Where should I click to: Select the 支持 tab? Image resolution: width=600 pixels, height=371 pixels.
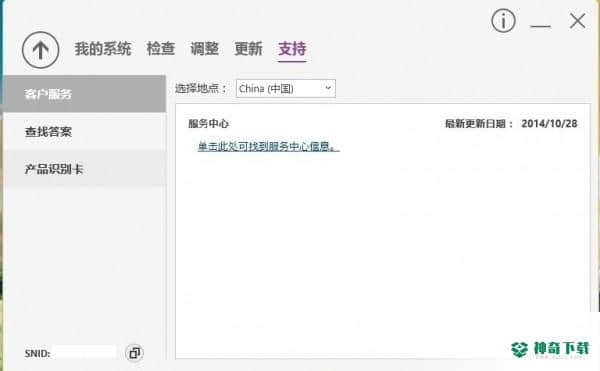coord(292,49)
